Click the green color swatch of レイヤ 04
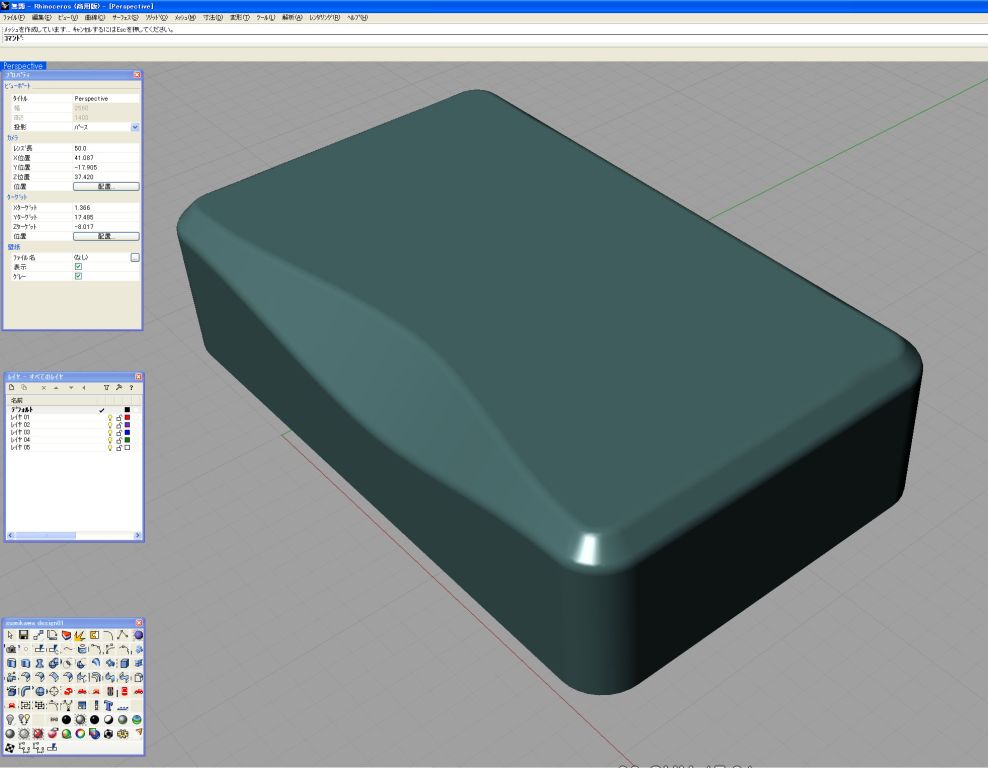The image size is (988, 768). pyautogui.click(x=128, y=440)
